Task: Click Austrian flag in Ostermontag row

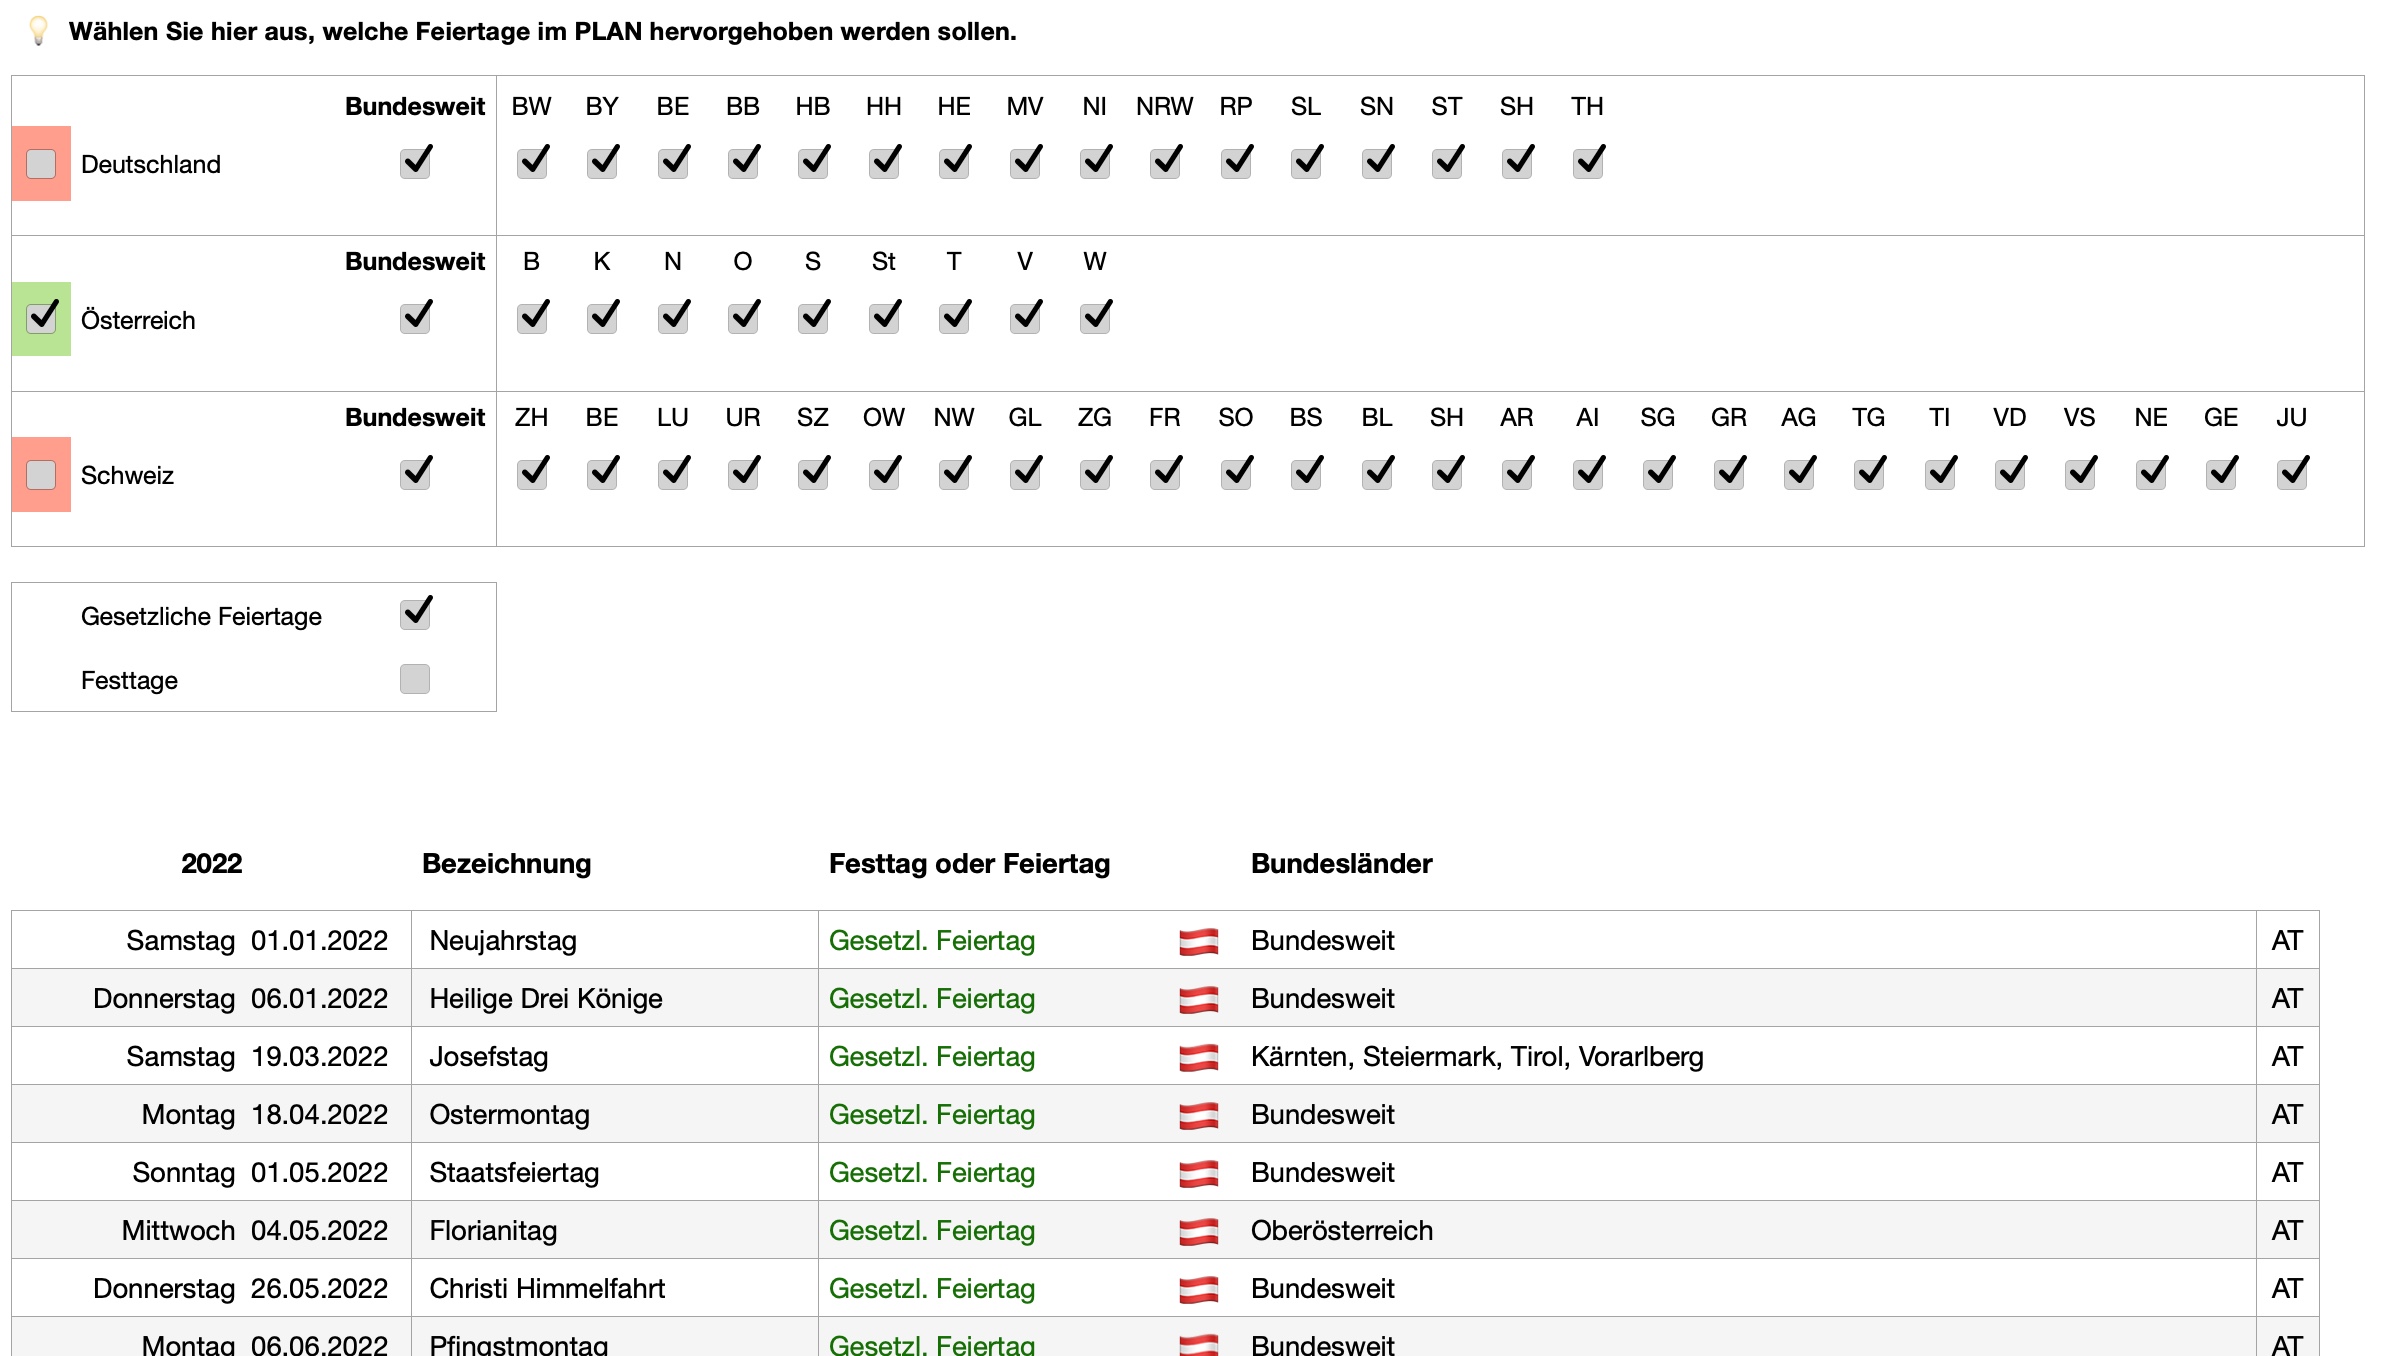Action: pyautogui.click(x=1198, y=1115)
